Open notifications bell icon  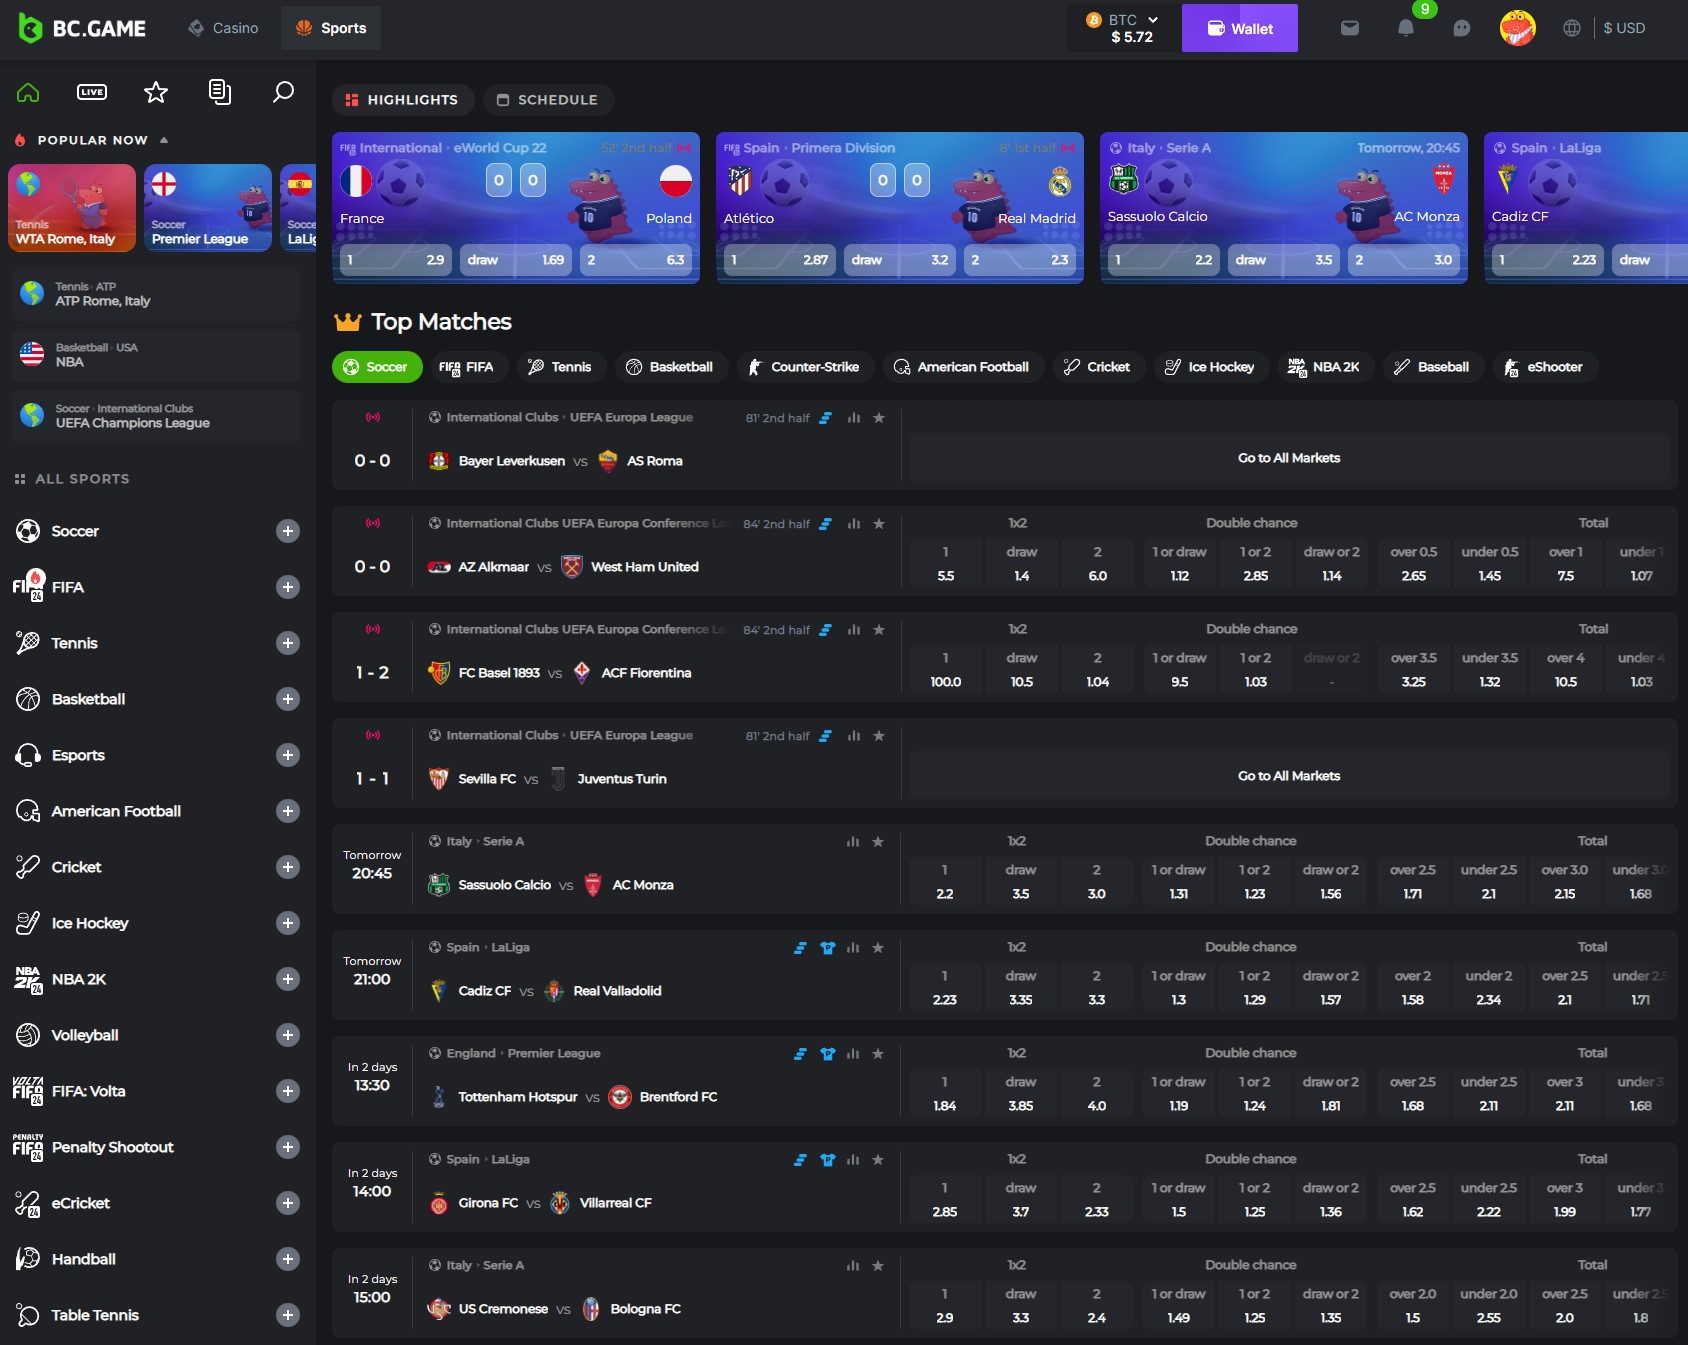pyautogui.click(x=1406, y=28)
